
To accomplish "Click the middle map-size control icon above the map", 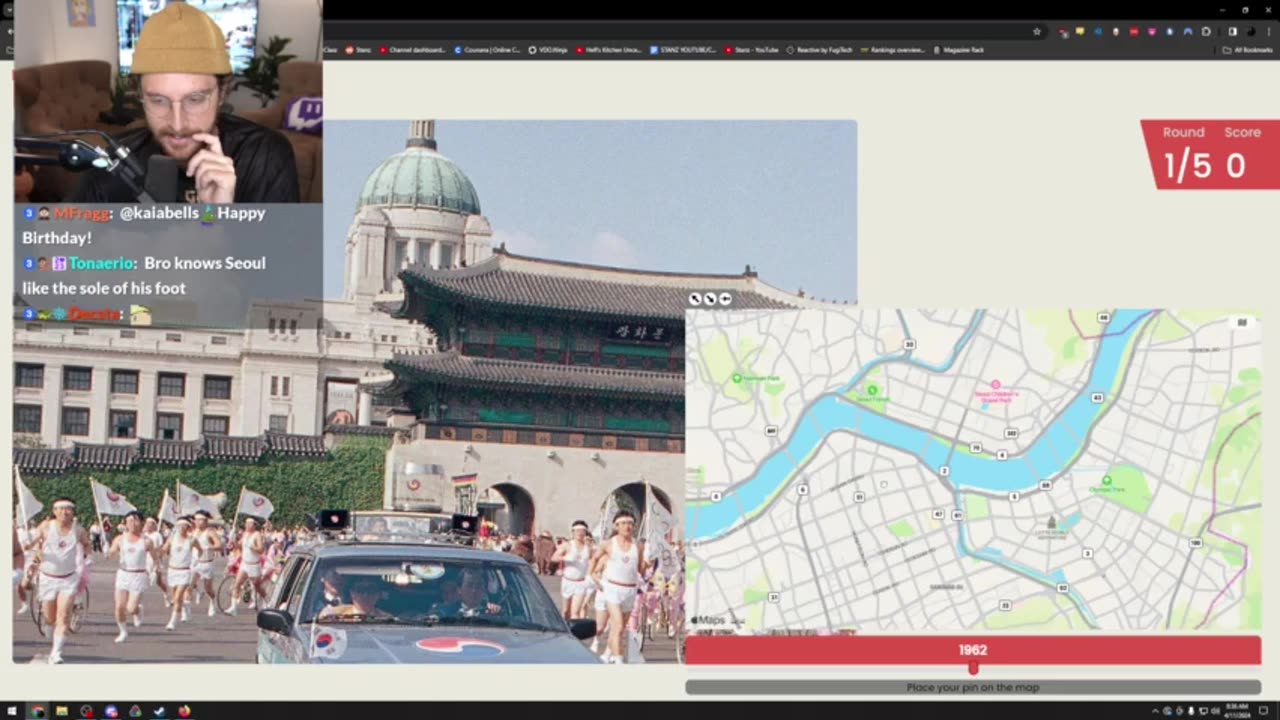I will 710,299.
